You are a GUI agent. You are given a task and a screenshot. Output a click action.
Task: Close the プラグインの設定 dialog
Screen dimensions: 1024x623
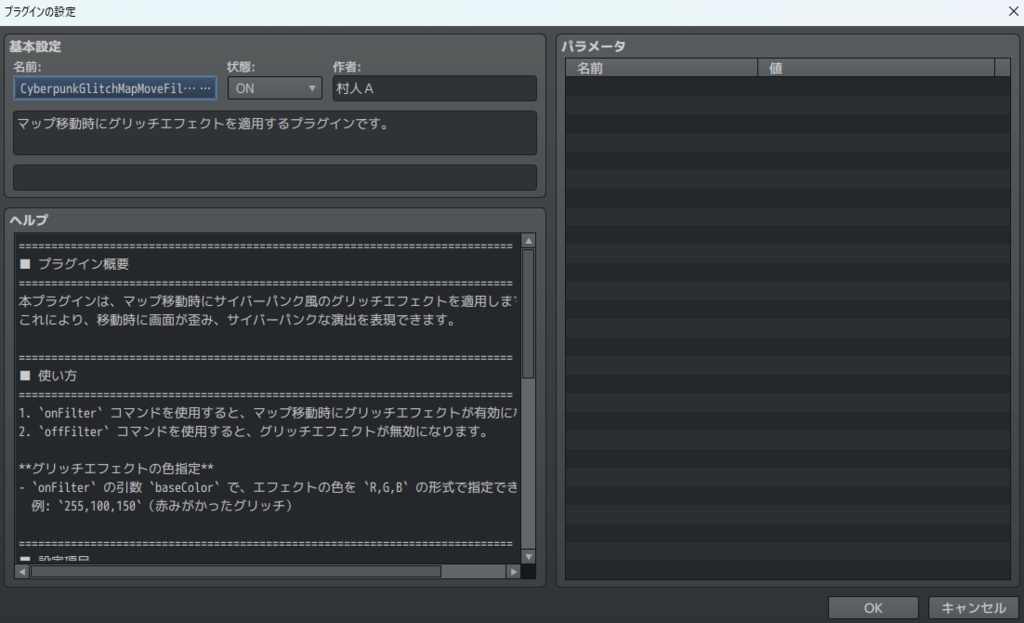1013,11
